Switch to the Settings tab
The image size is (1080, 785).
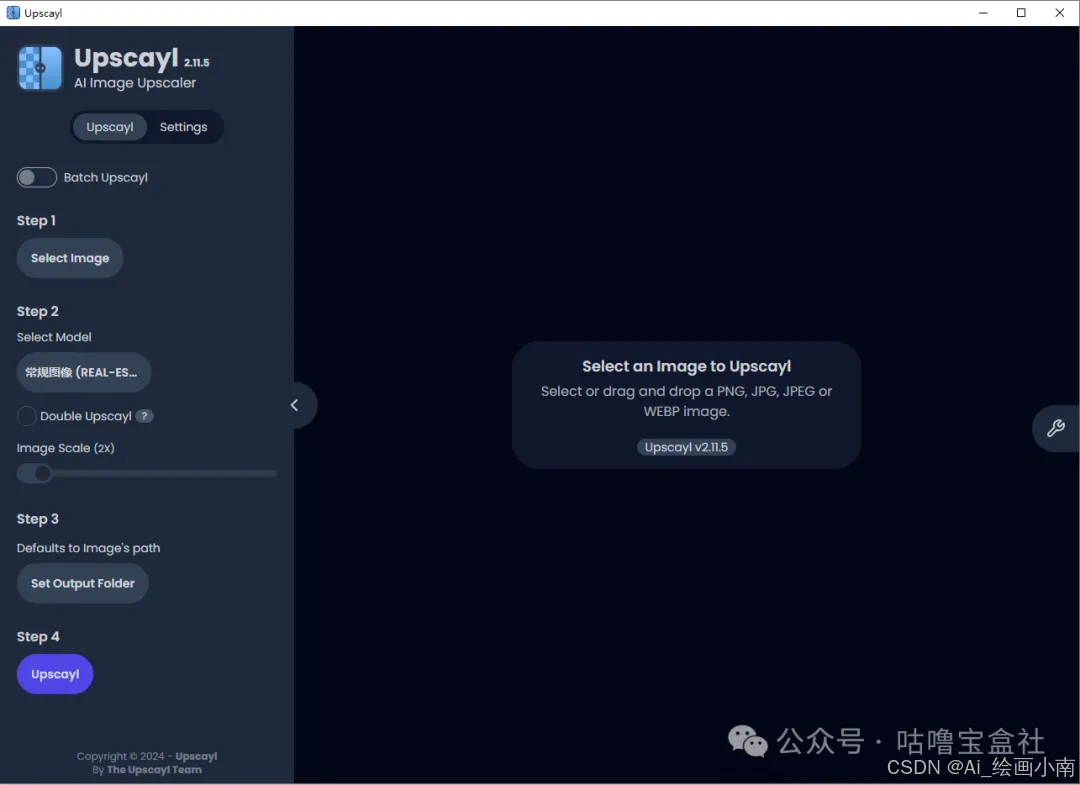pyautogui.click(x=183, y=127)
